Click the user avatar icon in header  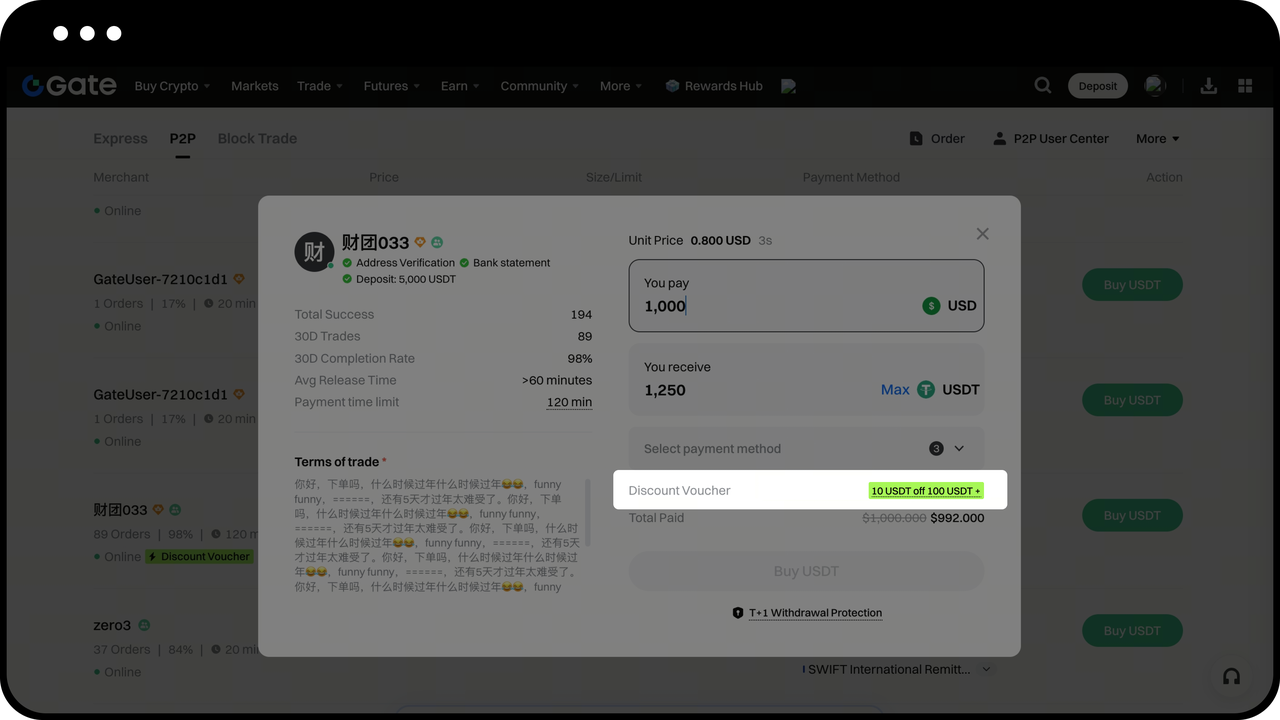(1155, 86)
